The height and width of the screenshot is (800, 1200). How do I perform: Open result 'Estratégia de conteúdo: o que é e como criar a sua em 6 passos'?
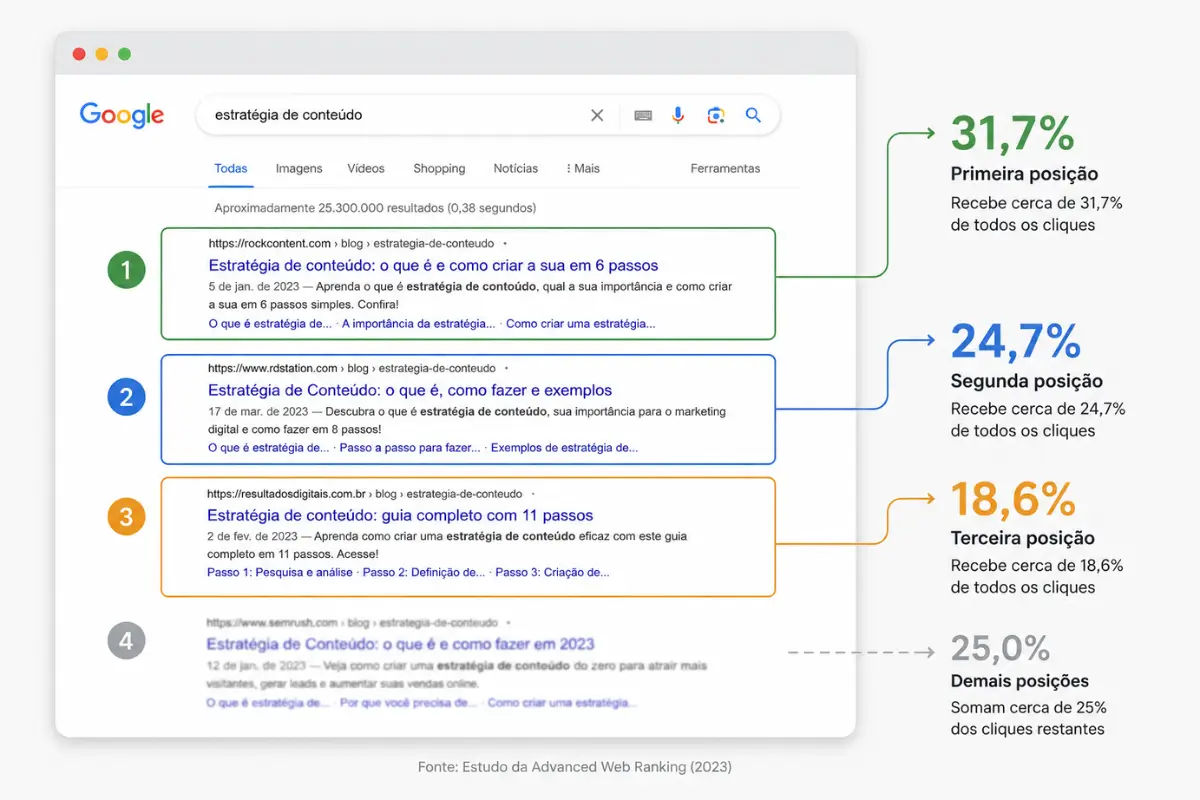(433, 265)
